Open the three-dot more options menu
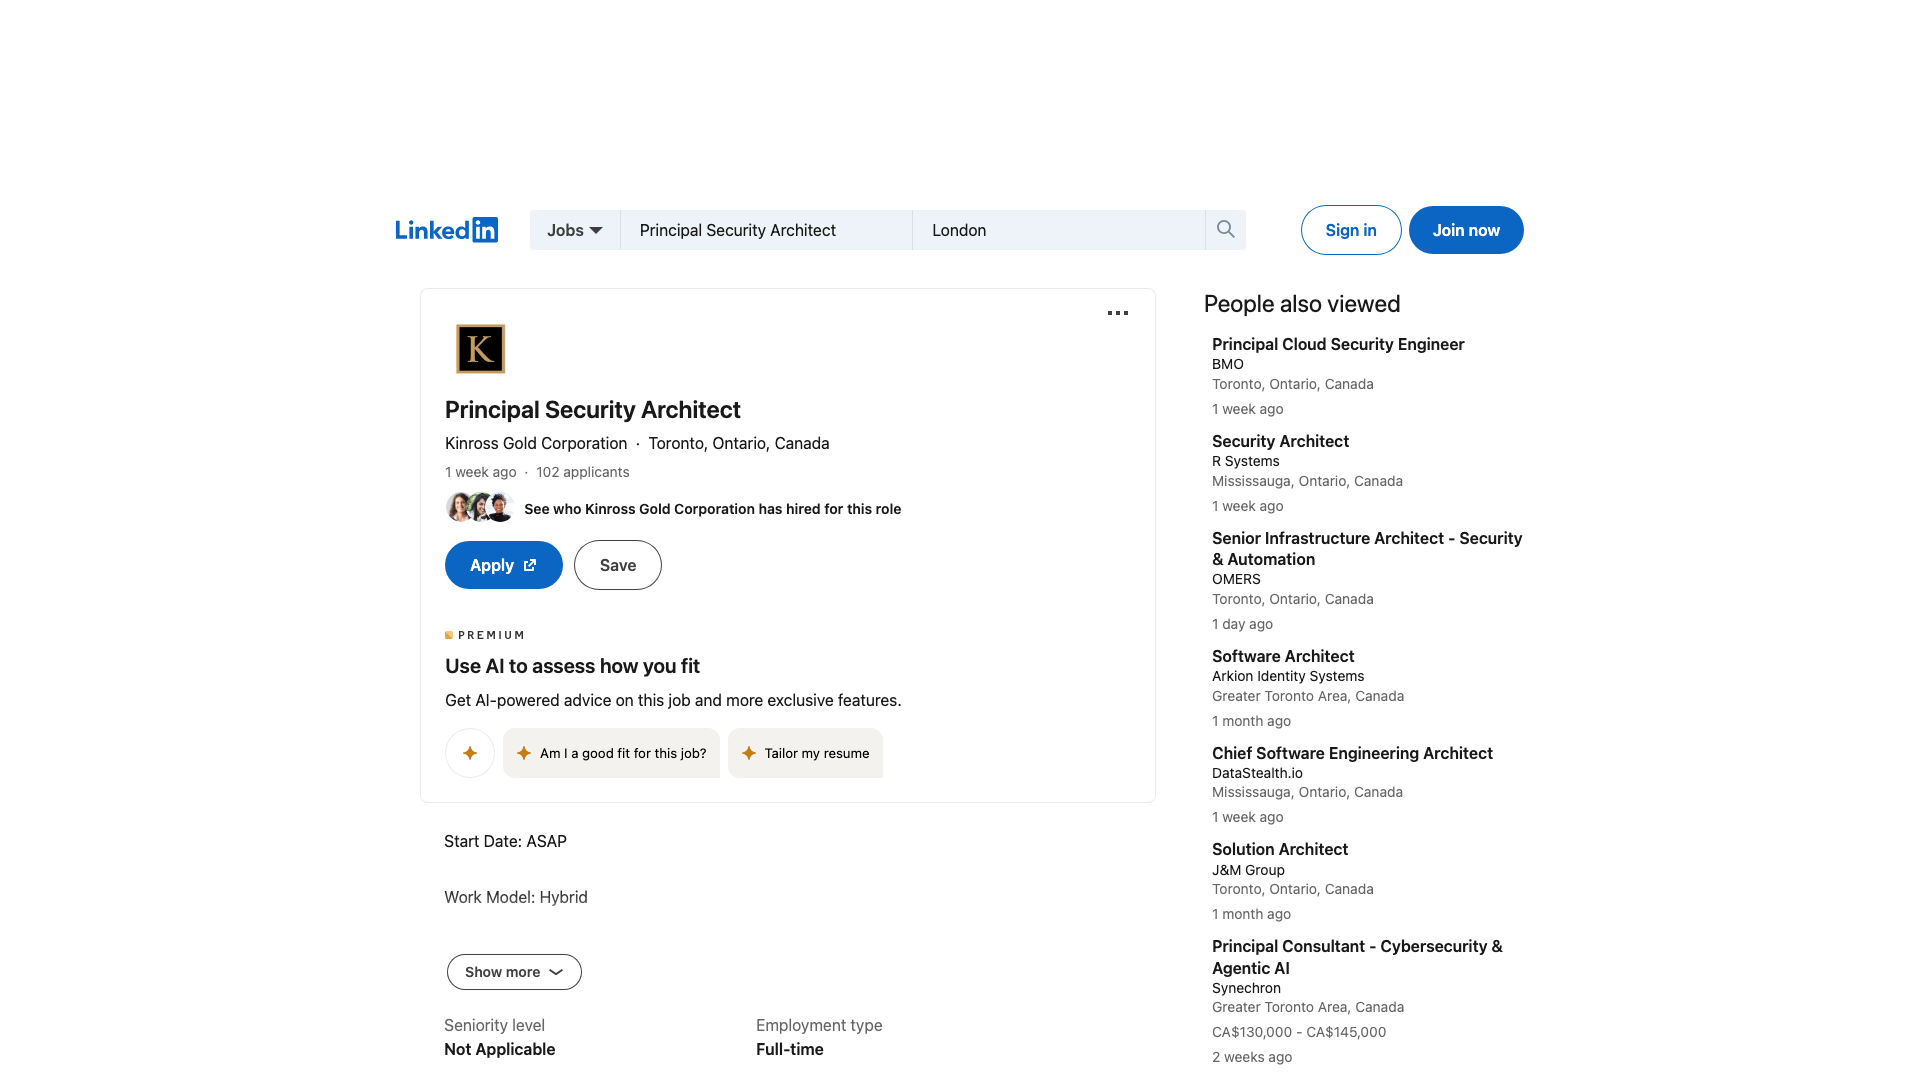This screenshot has width=1920, height=1080. tap(1118, 313)
